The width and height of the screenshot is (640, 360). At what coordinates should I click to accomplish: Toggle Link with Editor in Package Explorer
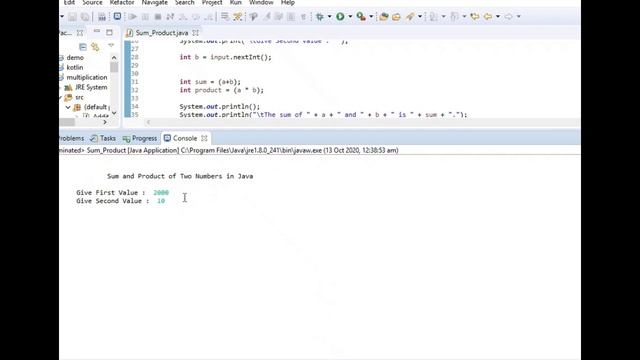pos(95,47)
